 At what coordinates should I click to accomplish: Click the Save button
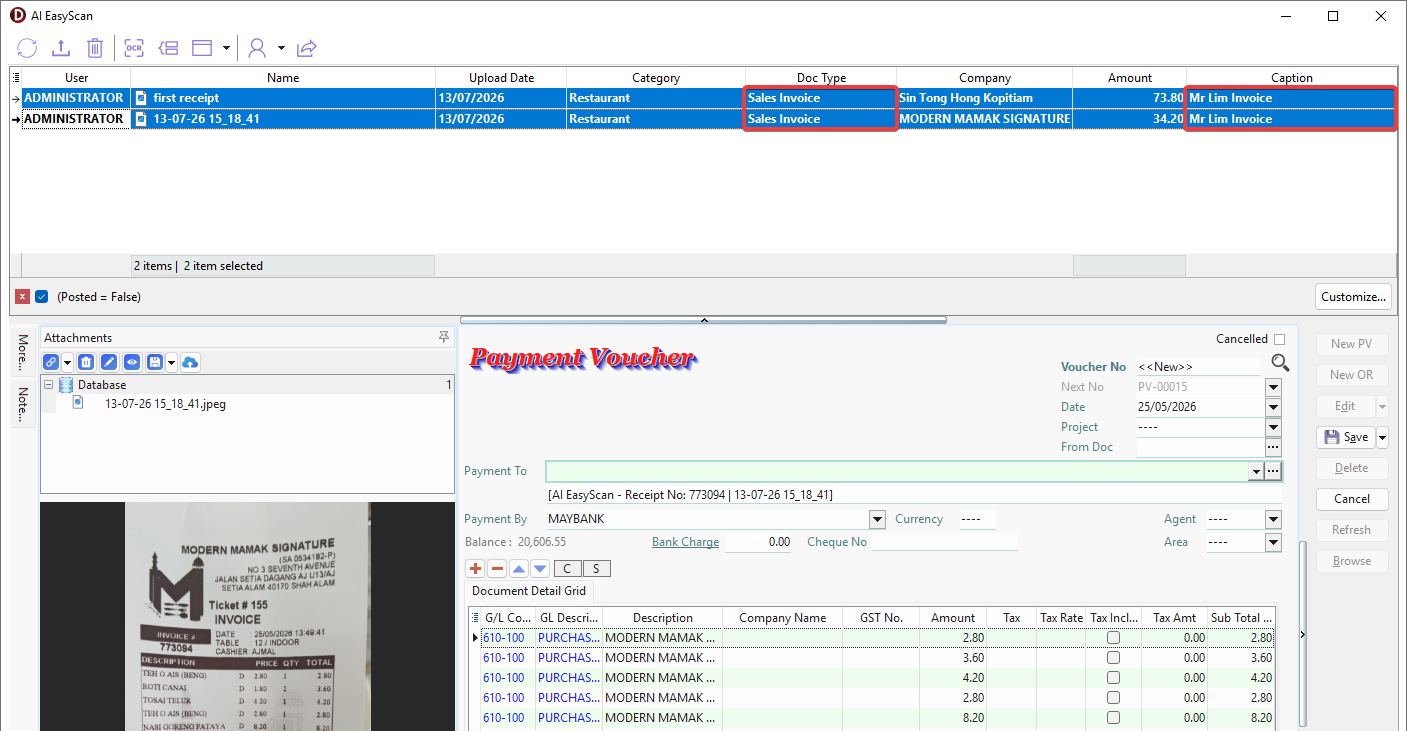(1346, 437)
